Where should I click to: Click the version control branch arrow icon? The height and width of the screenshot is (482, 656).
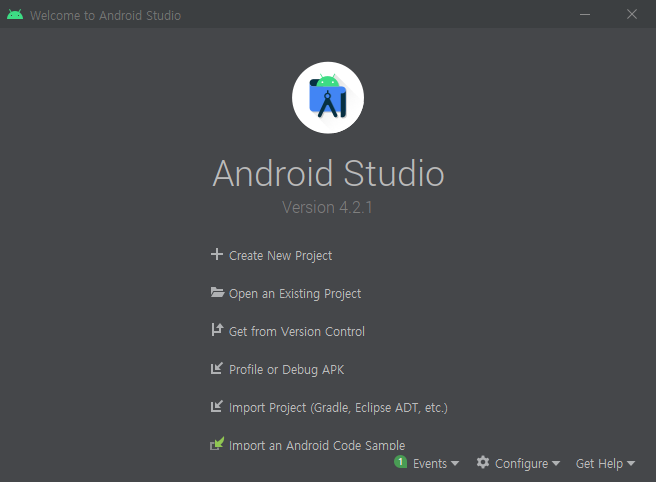[x=217, y=330]
